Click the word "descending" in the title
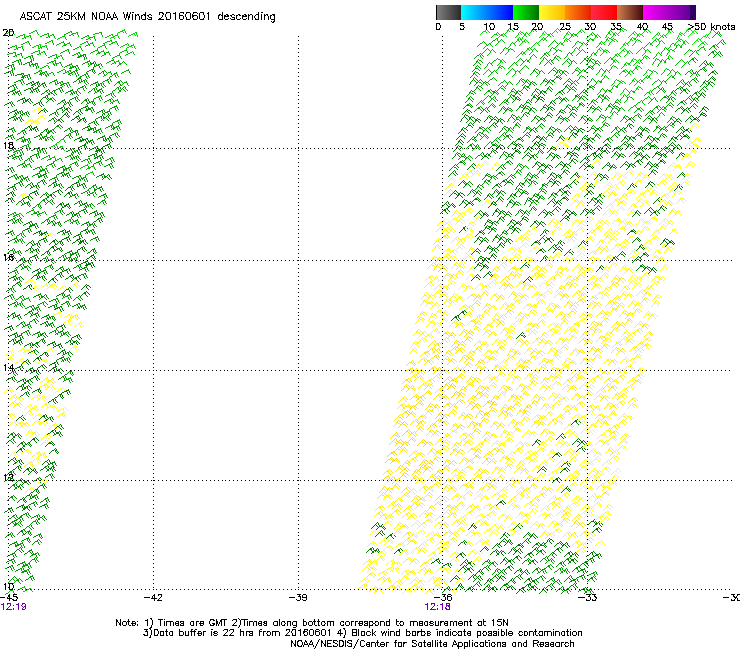Viewport: 740px width, 650px height. (246, 17)
